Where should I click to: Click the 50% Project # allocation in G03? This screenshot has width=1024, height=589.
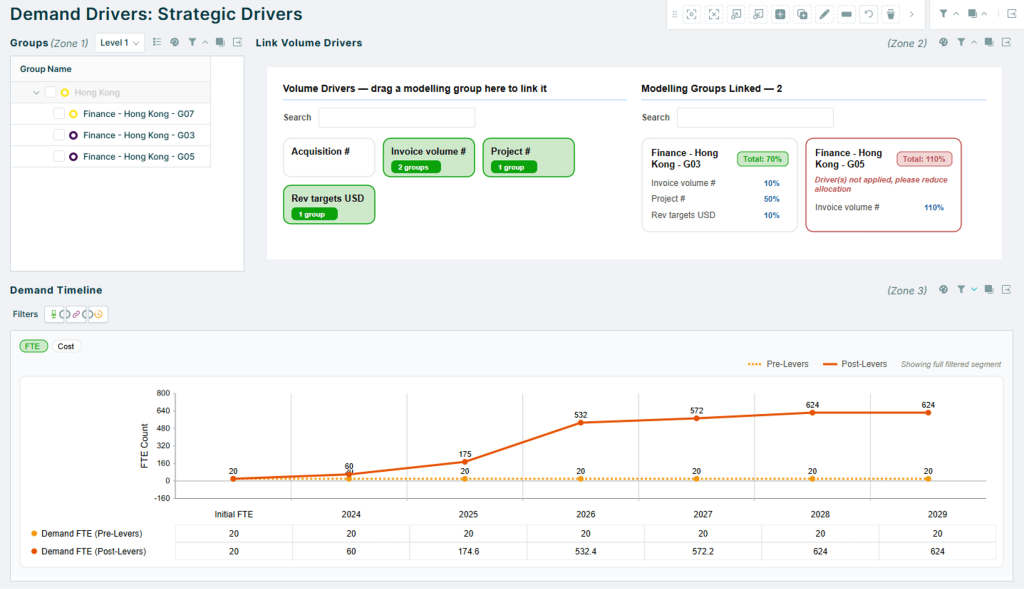(771, 199)
